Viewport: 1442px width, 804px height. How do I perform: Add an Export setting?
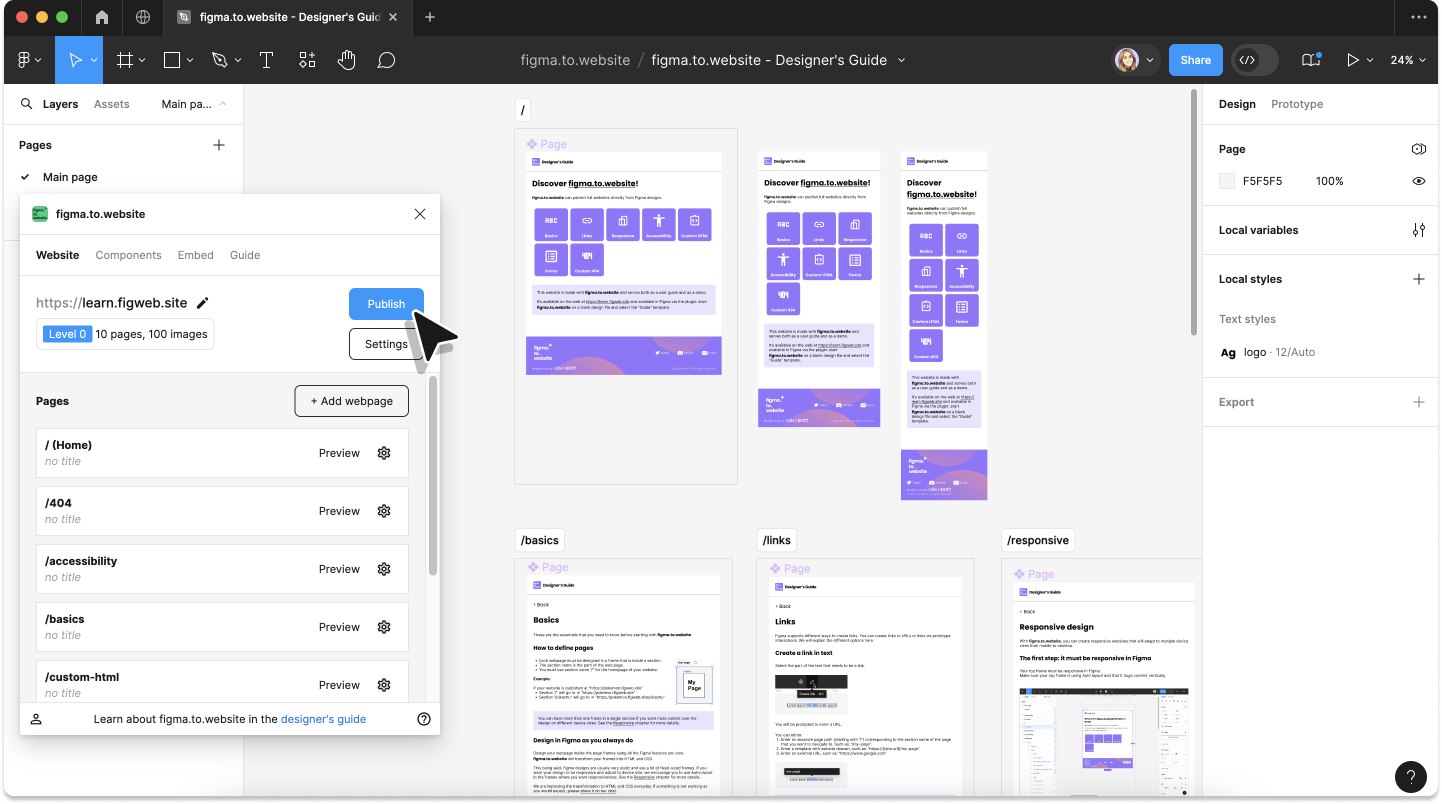(1418, 402)
